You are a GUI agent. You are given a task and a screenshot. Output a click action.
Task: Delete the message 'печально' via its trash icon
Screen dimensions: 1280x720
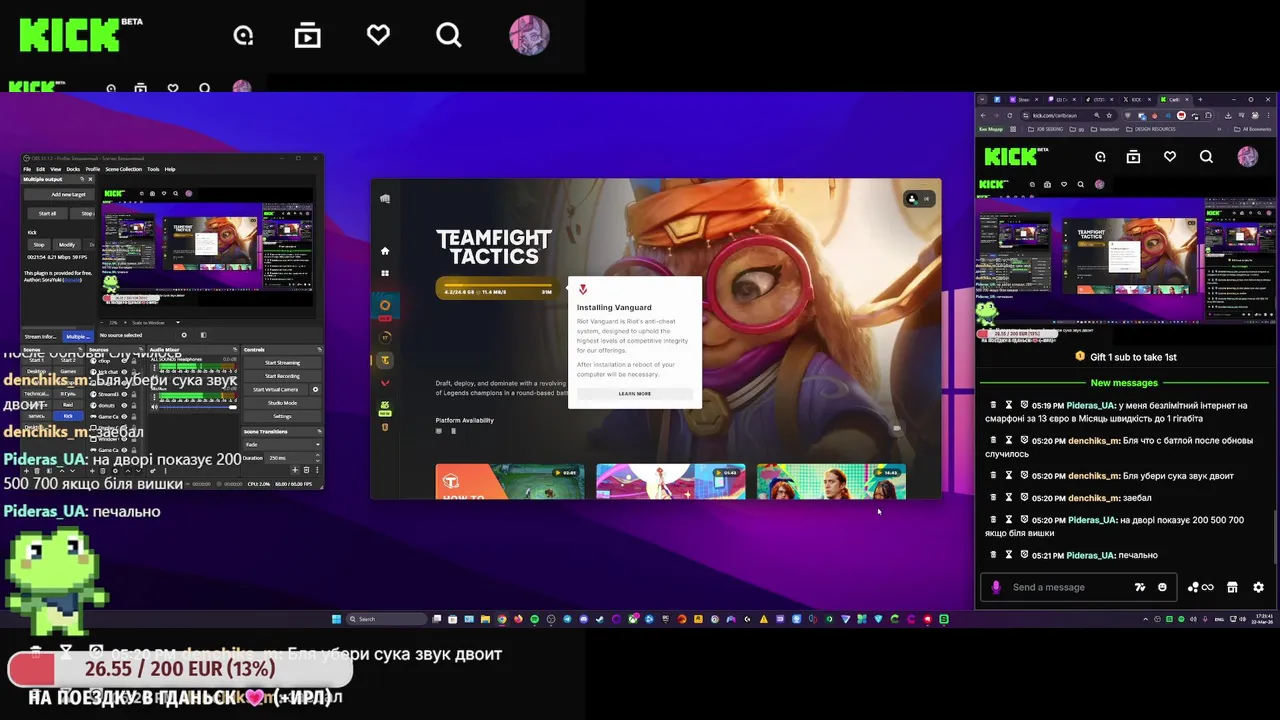click(x=993, y=555)
